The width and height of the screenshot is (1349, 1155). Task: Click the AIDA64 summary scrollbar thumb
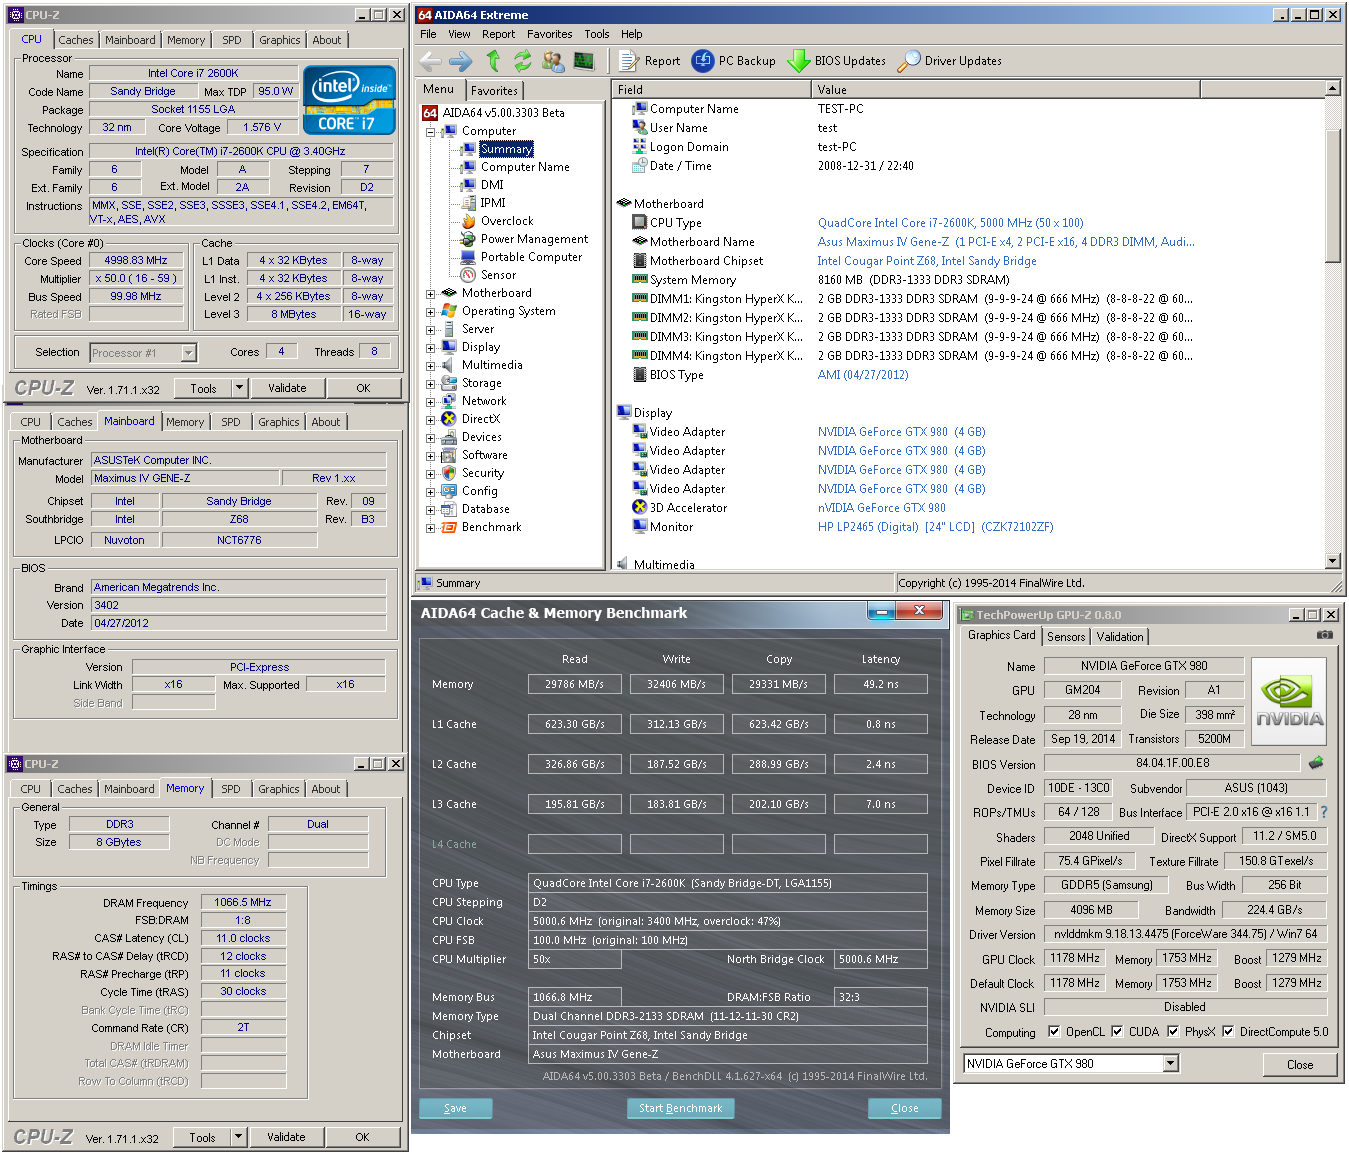click(1332, 195)
